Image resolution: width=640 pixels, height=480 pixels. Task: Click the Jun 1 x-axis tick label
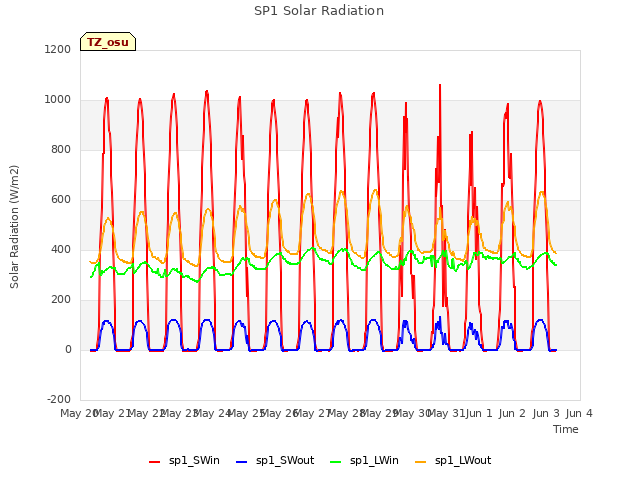[x=479, y=413]
